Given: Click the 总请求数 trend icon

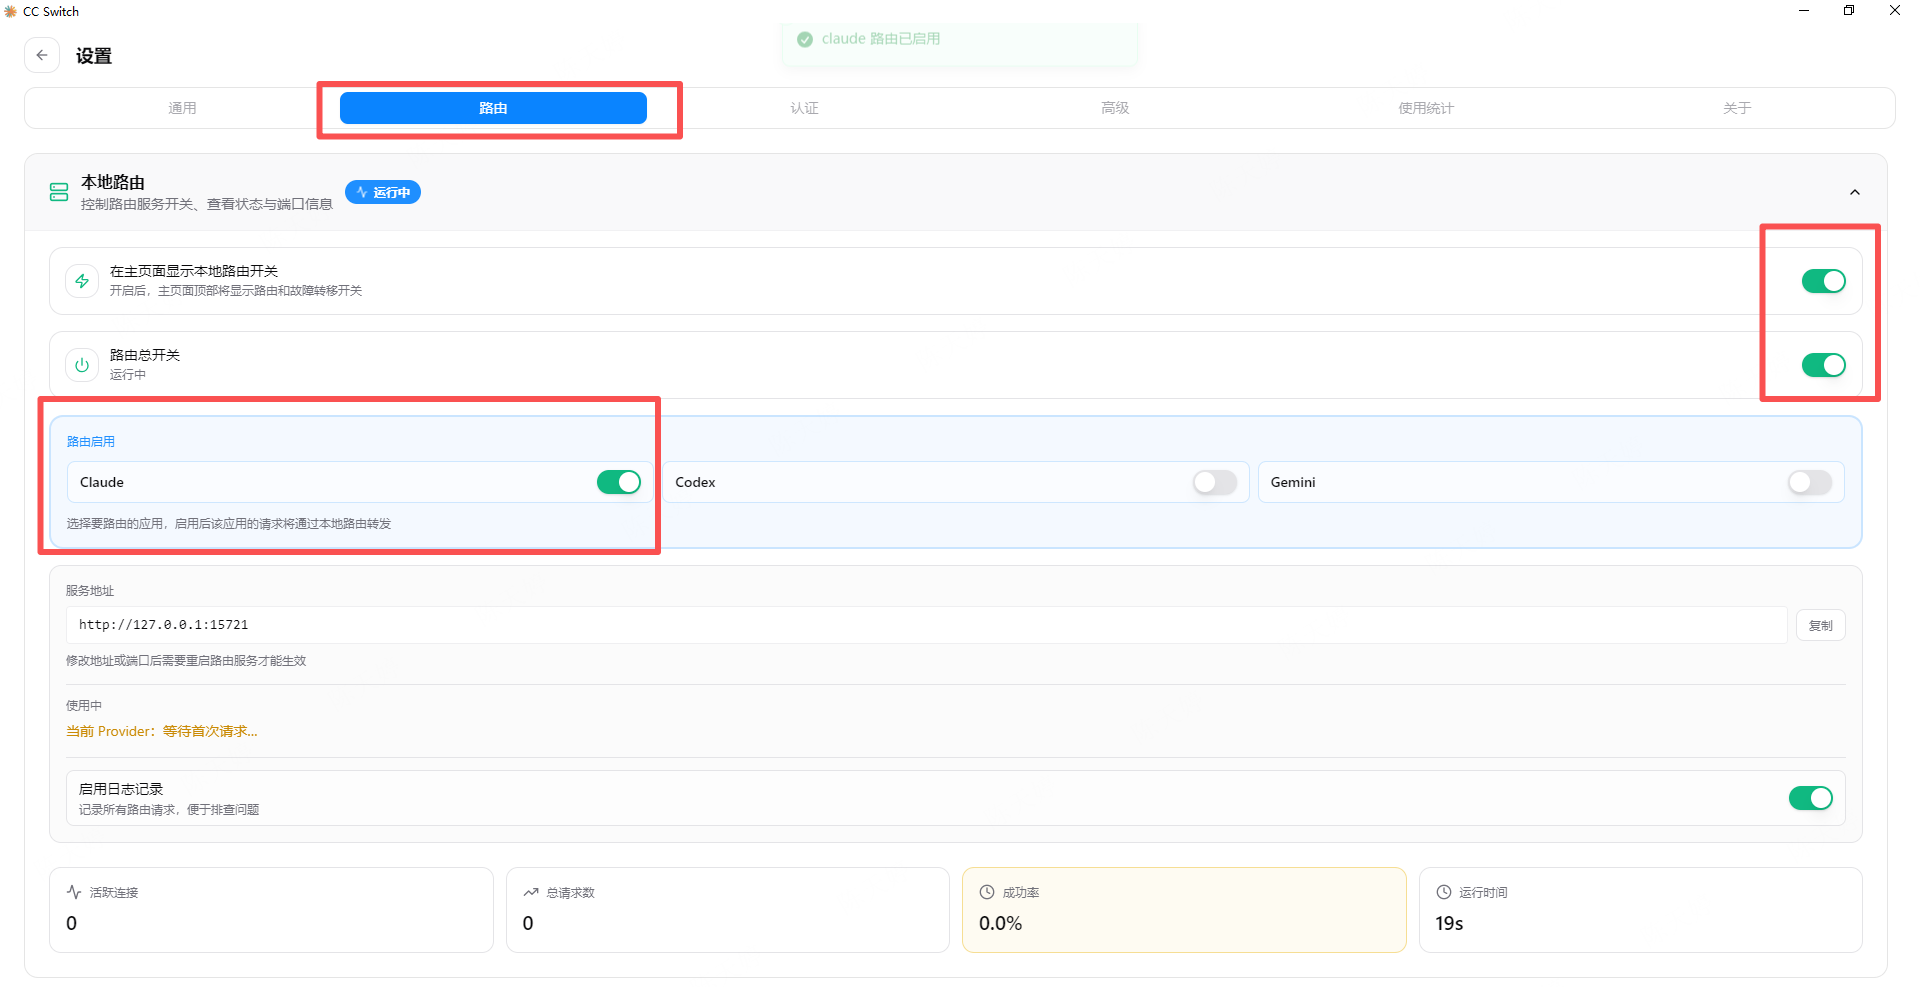Looking at the screenshot, I should [x=531, y=892].
